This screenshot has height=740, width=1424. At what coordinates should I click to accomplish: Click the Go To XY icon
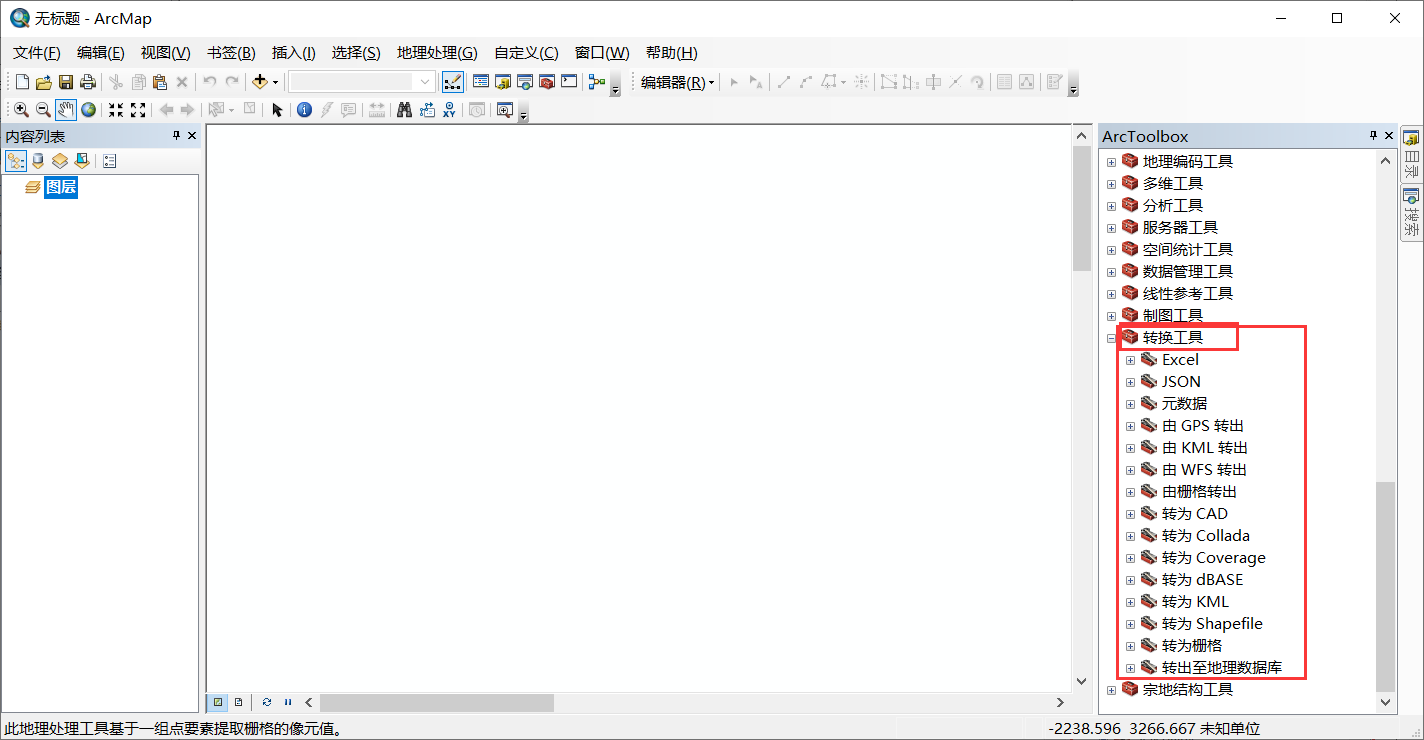point(449,110)
